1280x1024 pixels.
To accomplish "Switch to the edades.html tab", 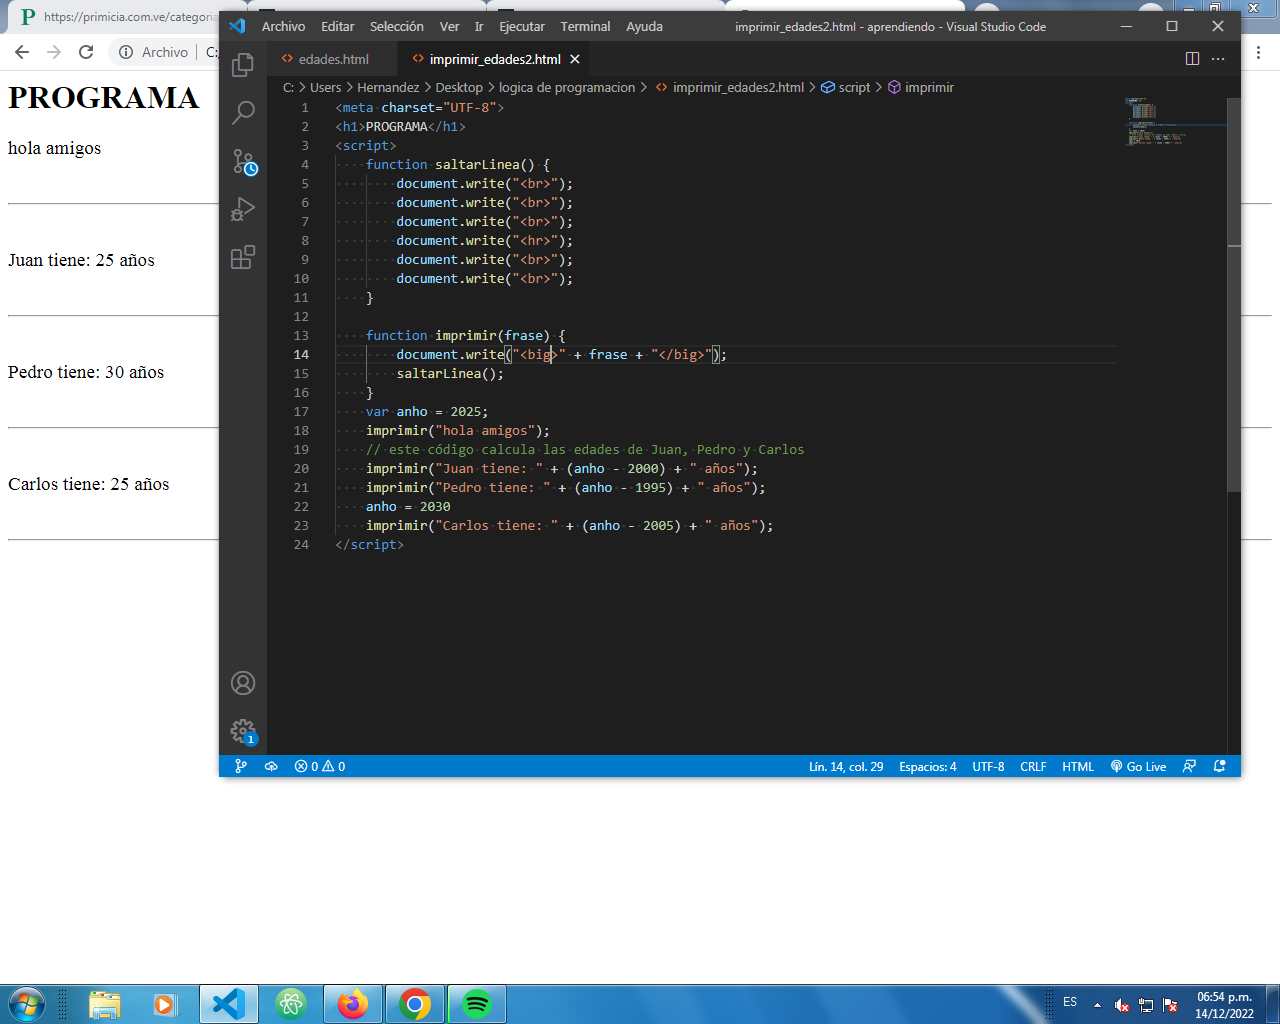I will (x=332, y=59).
